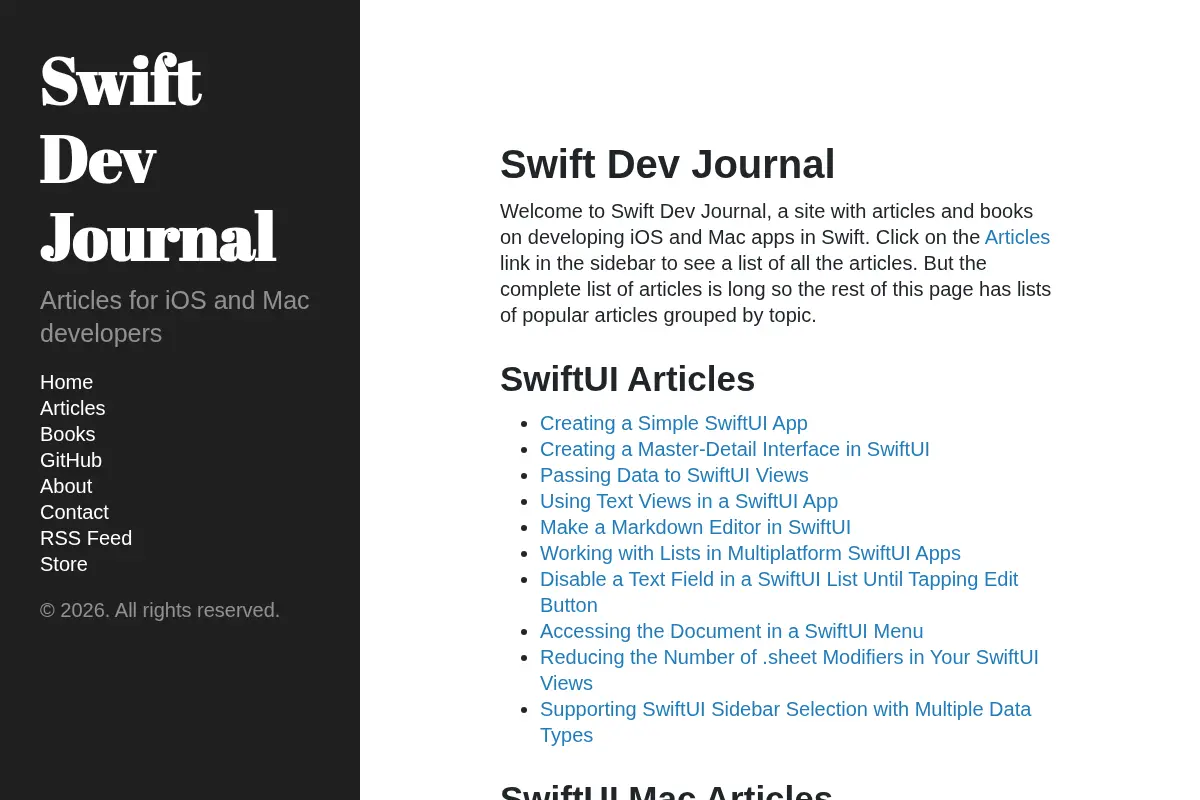Open the RSS Feed link
This screenshot has width=1200, height=800.
point(86,538)
